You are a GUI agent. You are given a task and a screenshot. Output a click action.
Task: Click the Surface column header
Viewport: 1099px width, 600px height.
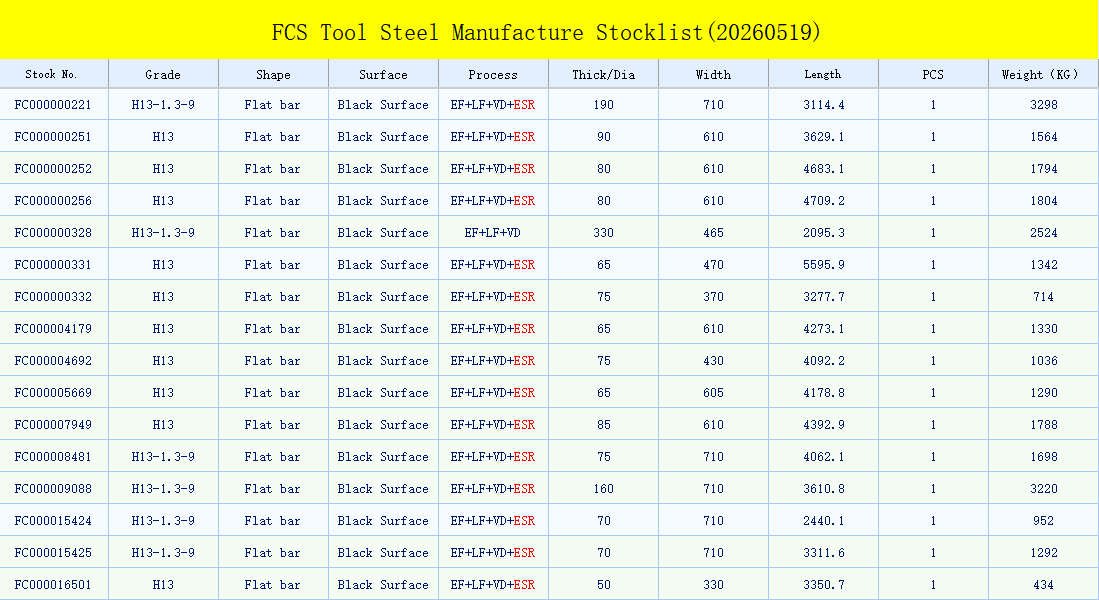[x=383, y=74]
